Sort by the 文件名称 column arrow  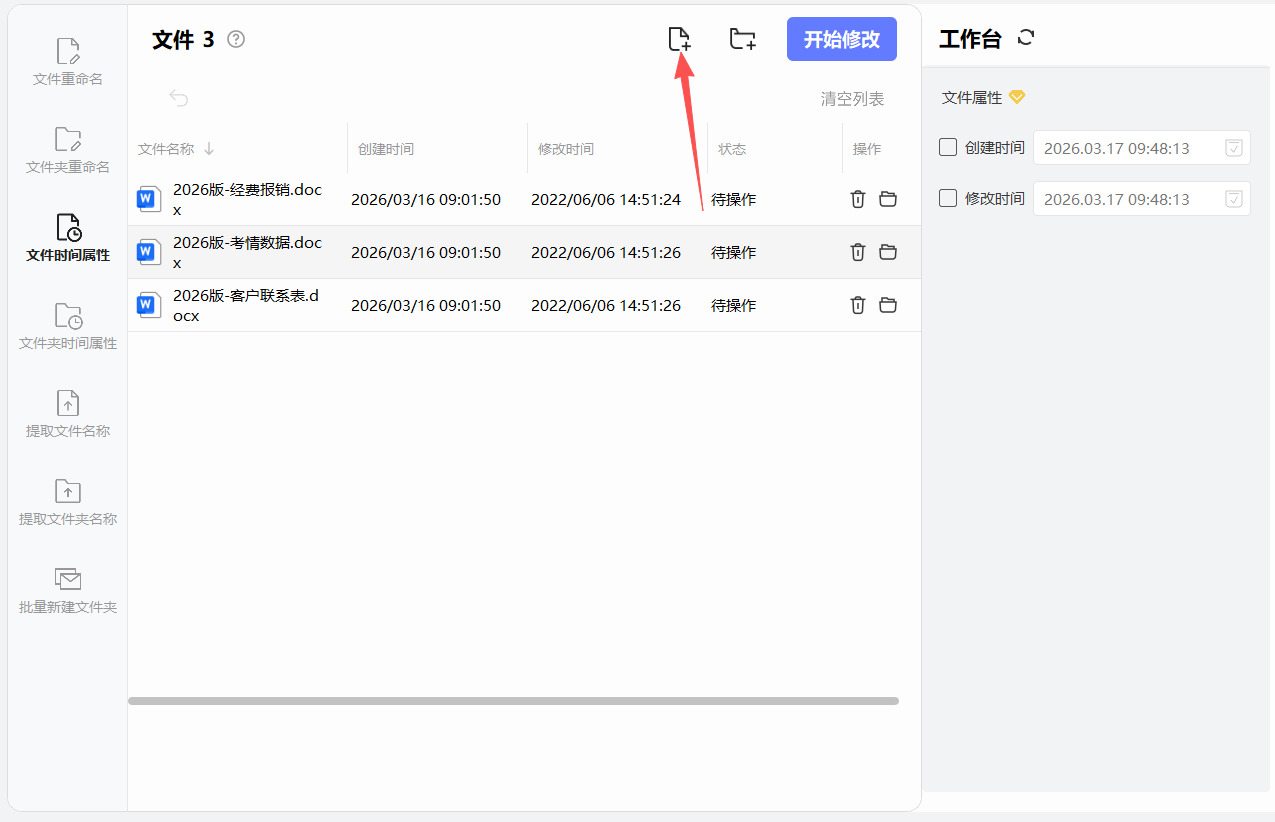(209, 149)
